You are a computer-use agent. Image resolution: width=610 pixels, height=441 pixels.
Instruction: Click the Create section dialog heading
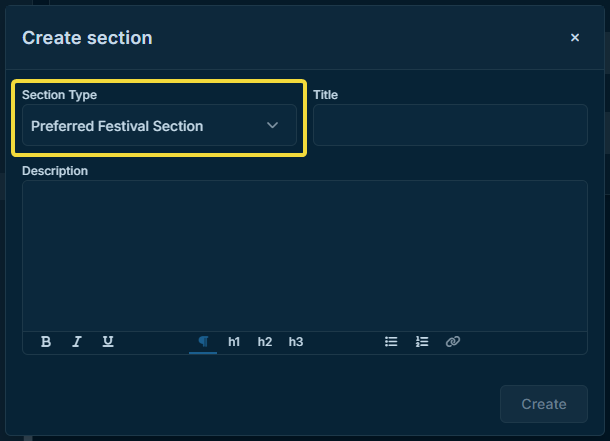(x=87, y=38)
